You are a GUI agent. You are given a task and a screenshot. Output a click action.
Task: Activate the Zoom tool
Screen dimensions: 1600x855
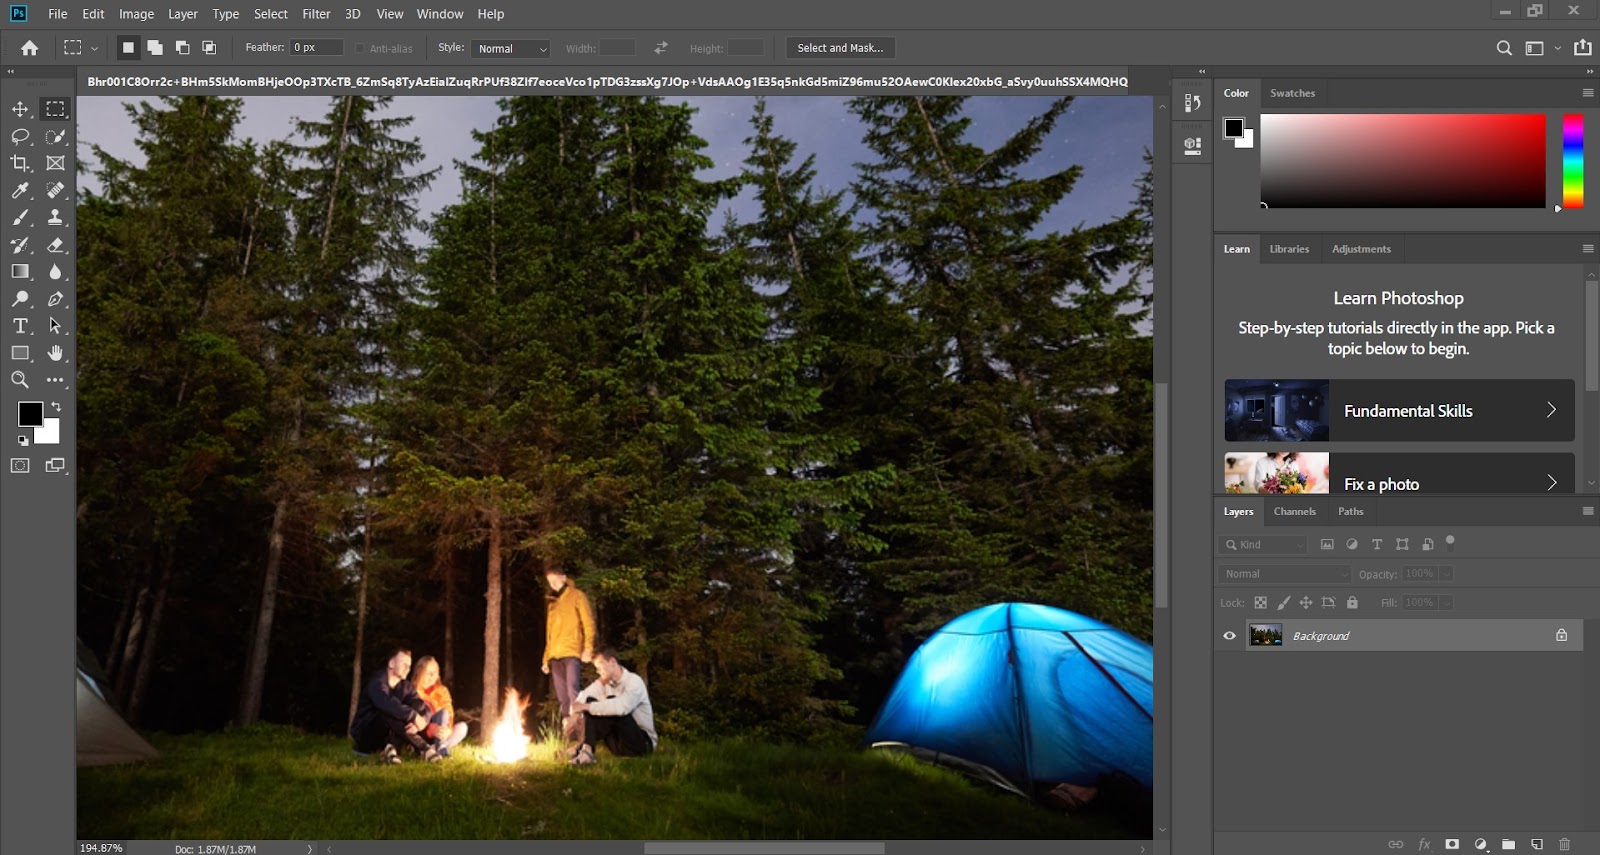pos(20,380)
